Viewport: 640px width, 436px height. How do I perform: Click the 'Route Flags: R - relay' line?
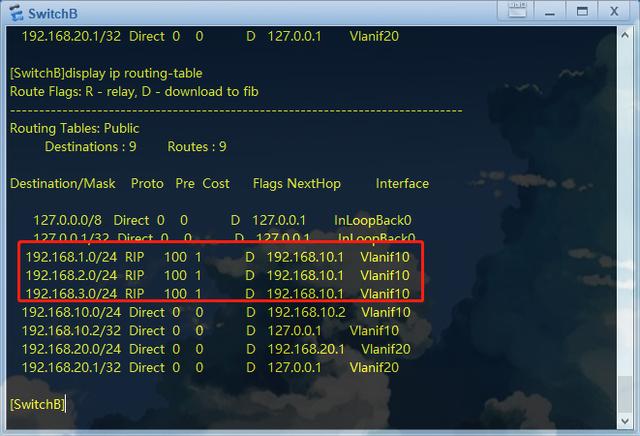coord(134,91)
